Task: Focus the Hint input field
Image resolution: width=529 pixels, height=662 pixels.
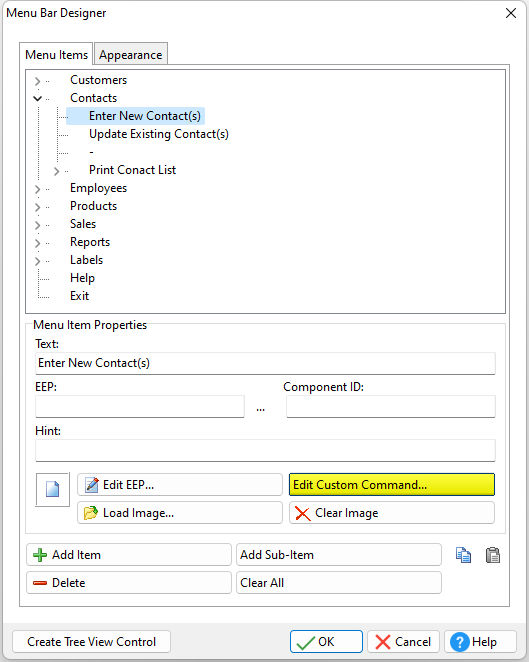Action: (x=265, y=450)
